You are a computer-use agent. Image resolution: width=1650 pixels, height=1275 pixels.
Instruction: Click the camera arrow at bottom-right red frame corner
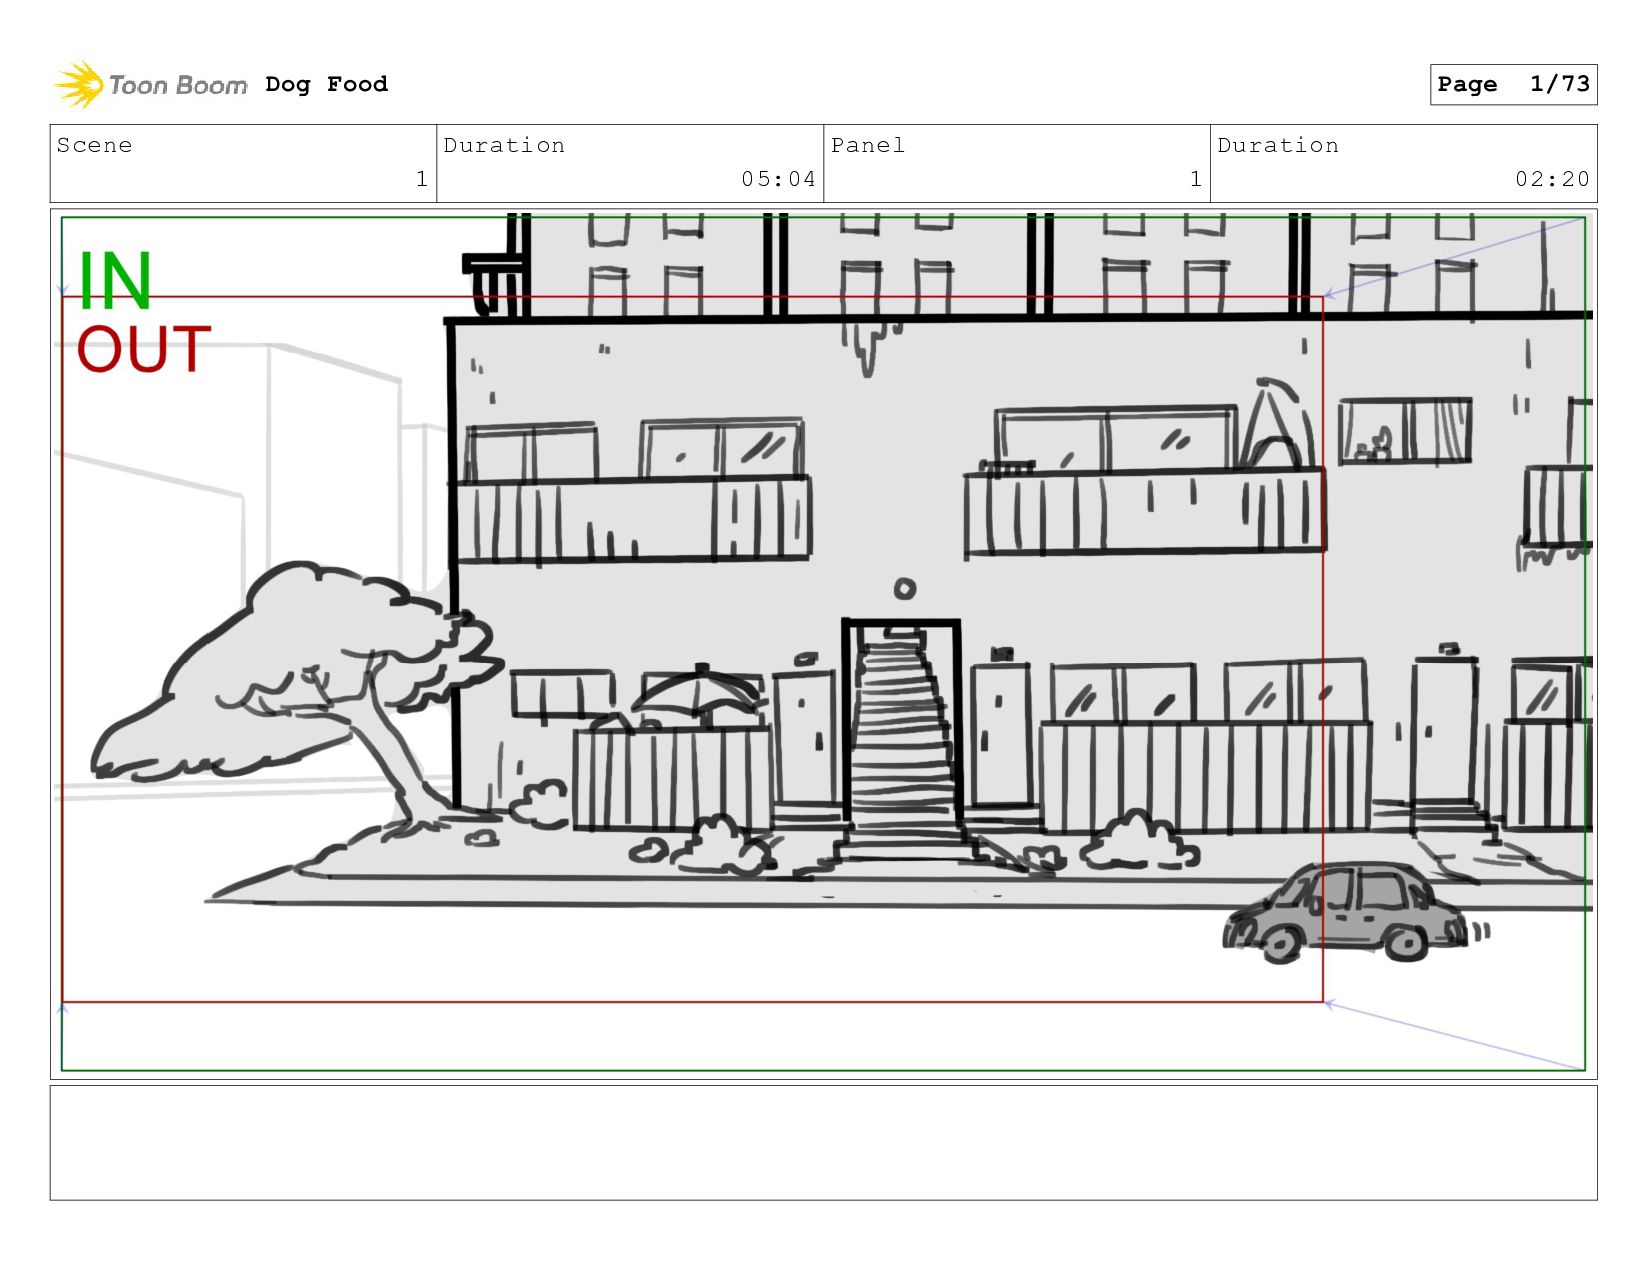pos(1329,1003)
